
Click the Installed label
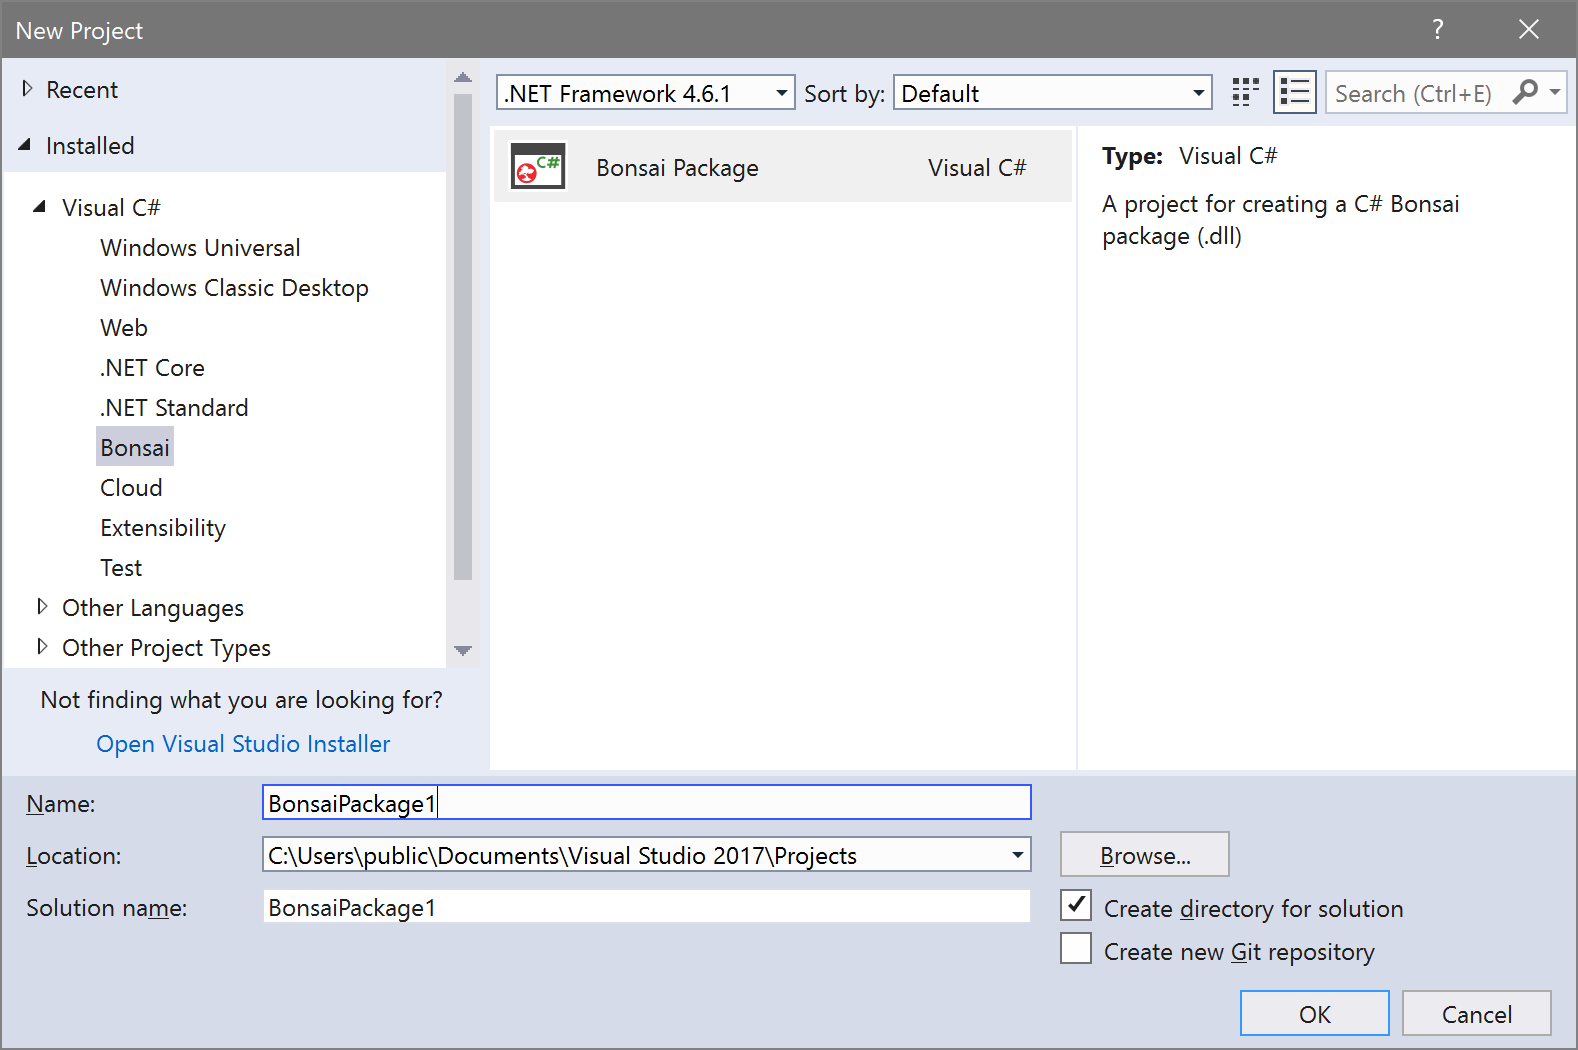click(x=90, y=146)
